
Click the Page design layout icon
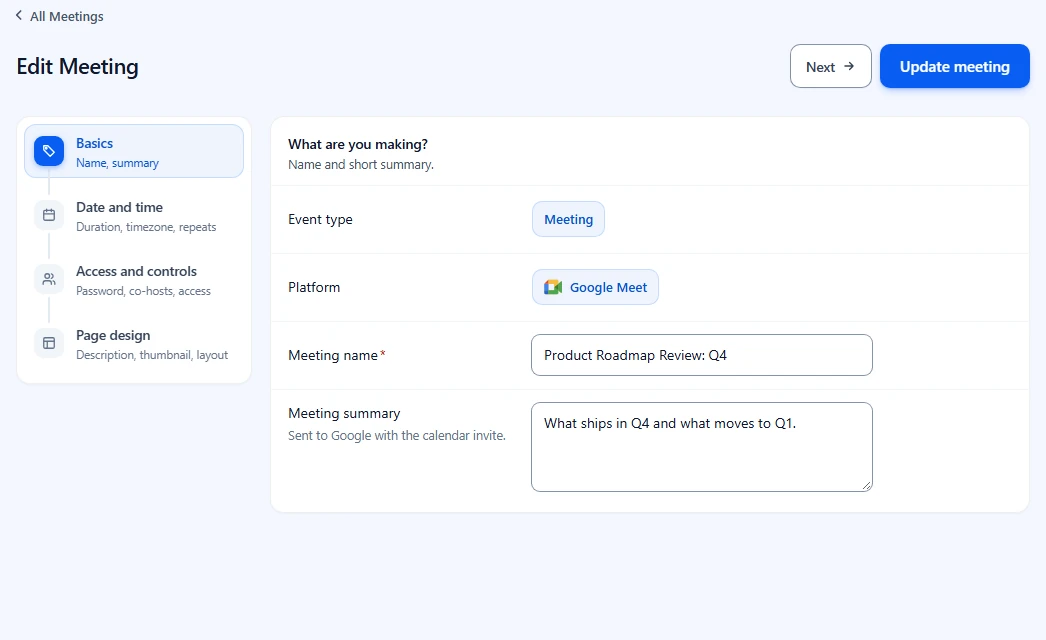49,343
